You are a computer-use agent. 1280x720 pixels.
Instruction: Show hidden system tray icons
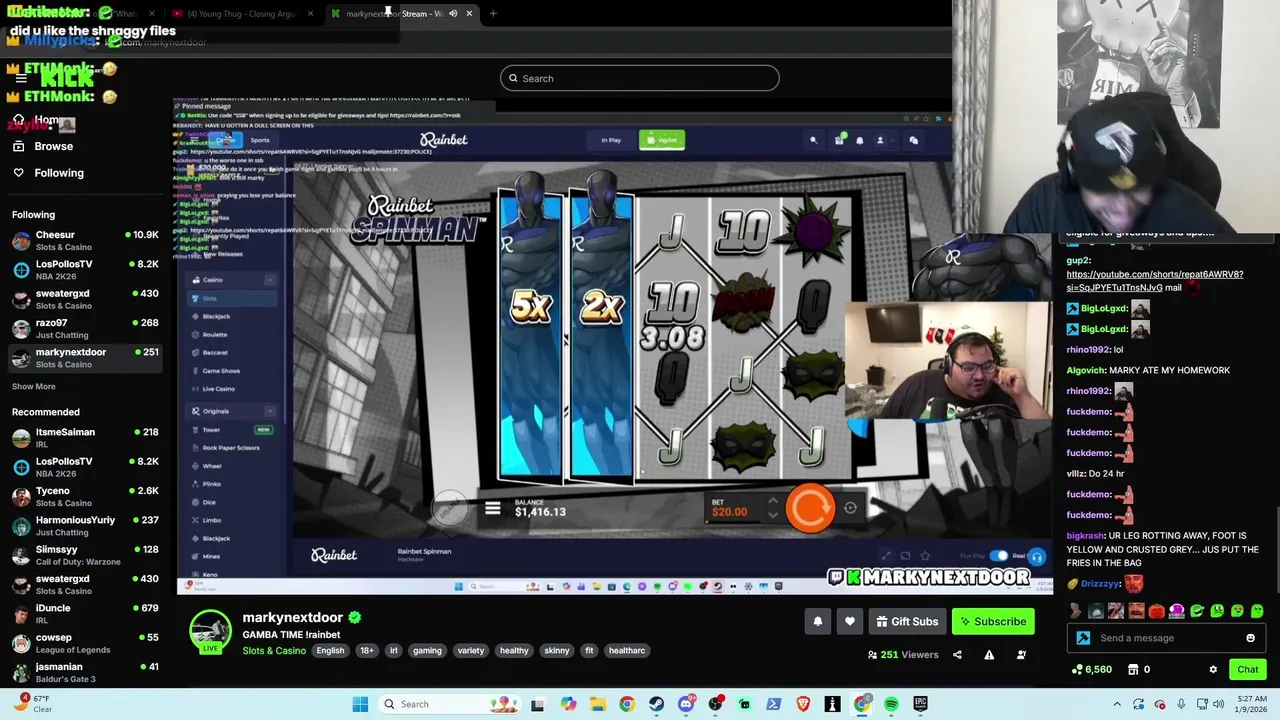coord(1117,704)
